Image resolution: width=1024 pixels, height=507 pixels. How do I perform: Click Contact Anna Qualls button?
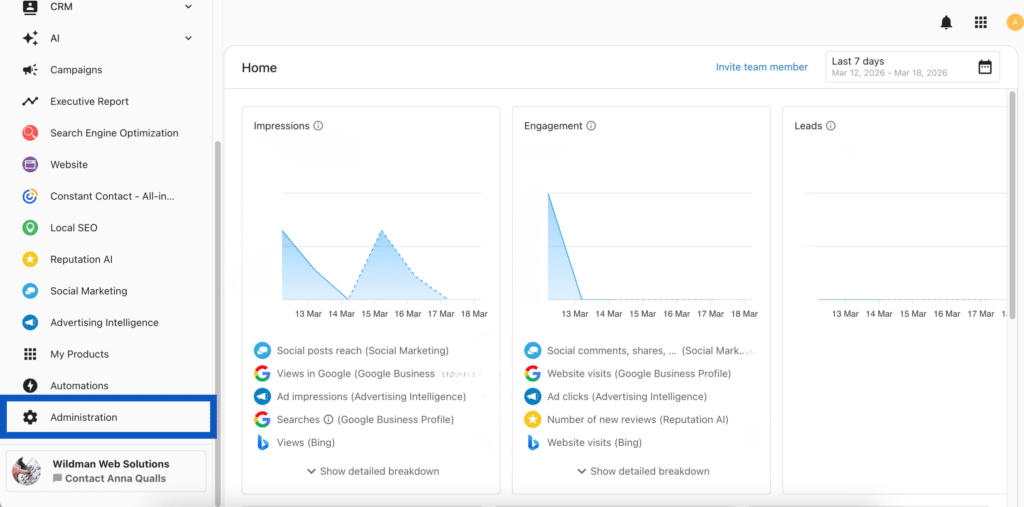point(115,478)
